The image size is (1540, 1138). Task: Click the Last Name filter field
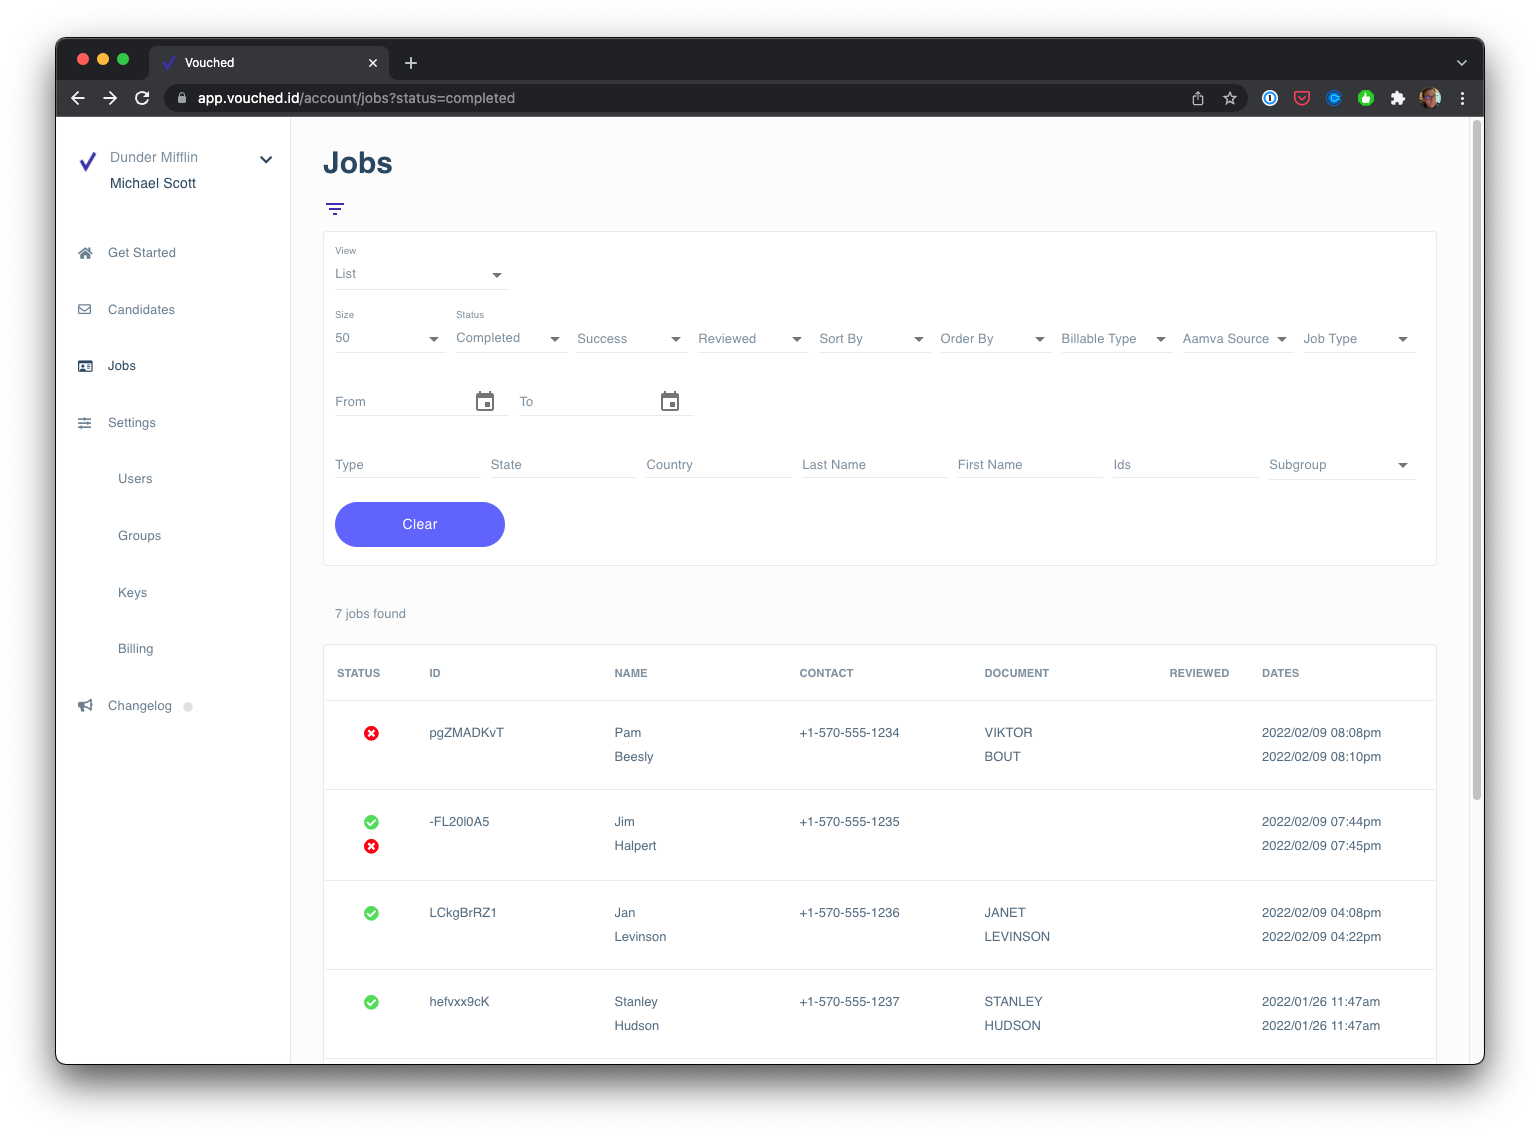click(x=874, y=465)
